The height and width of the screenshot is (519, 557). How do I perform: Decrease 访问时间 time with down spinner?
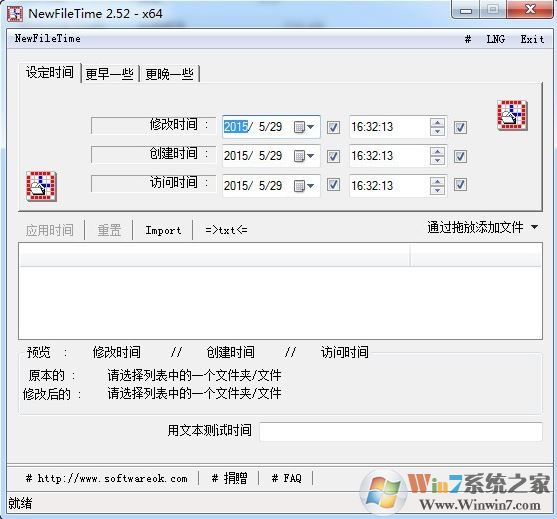pos(437,190)
